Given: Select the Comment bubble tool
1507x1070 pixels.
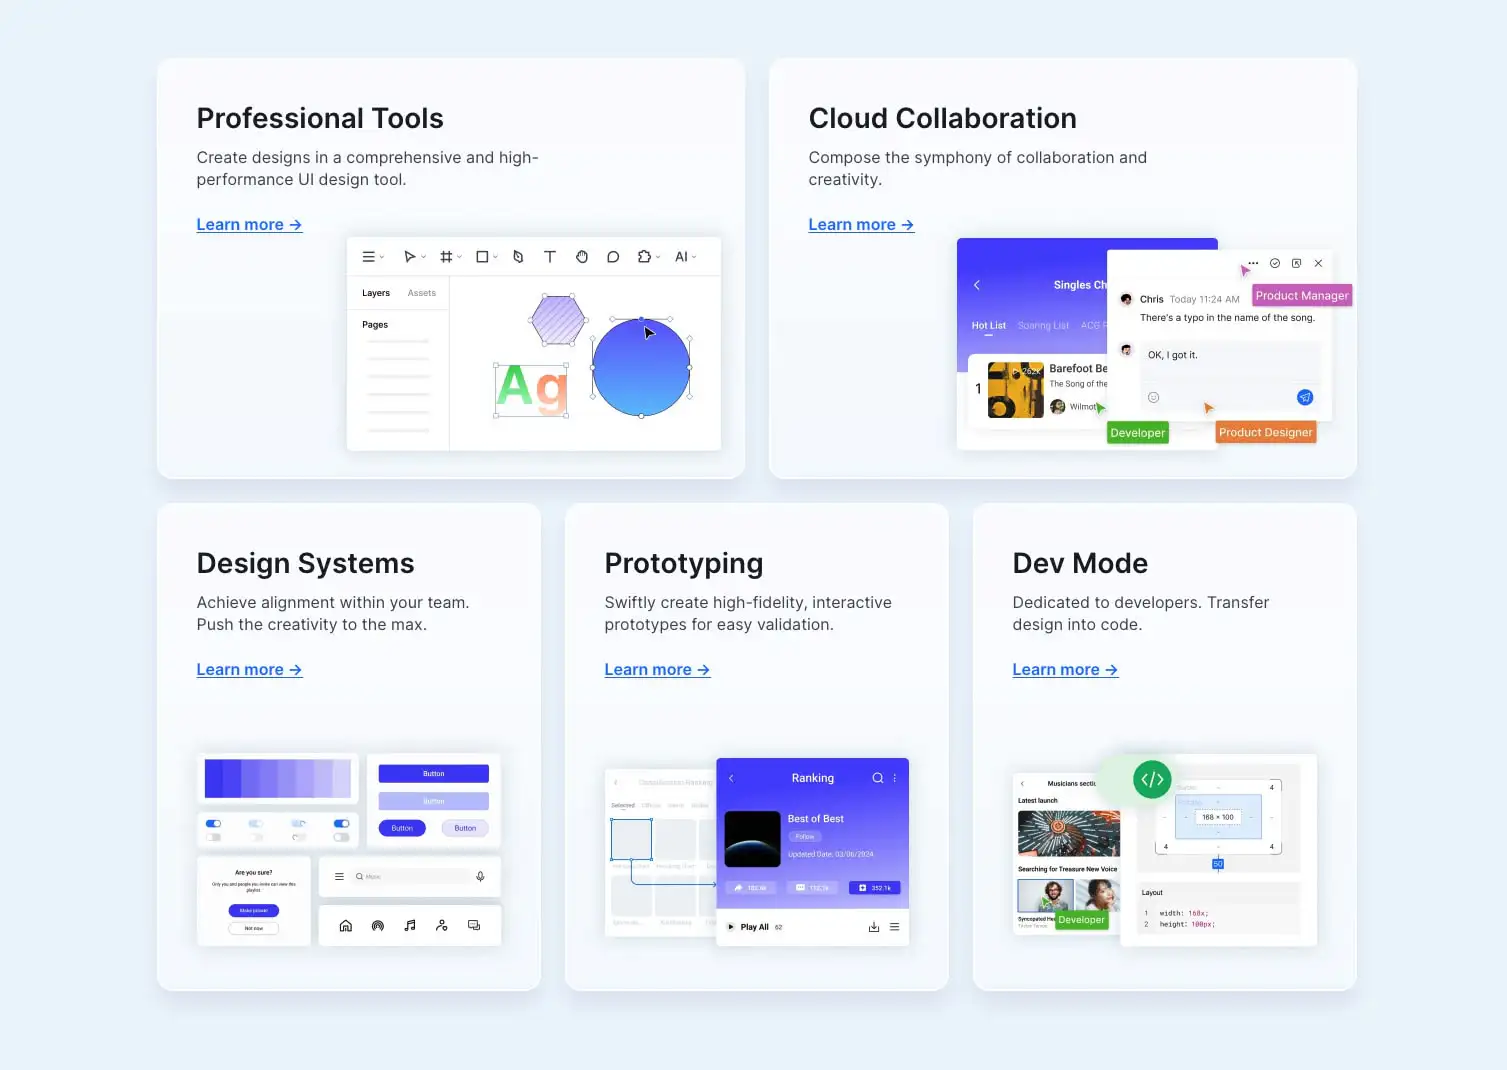Looking at the screenshot, I should (613, 257).
